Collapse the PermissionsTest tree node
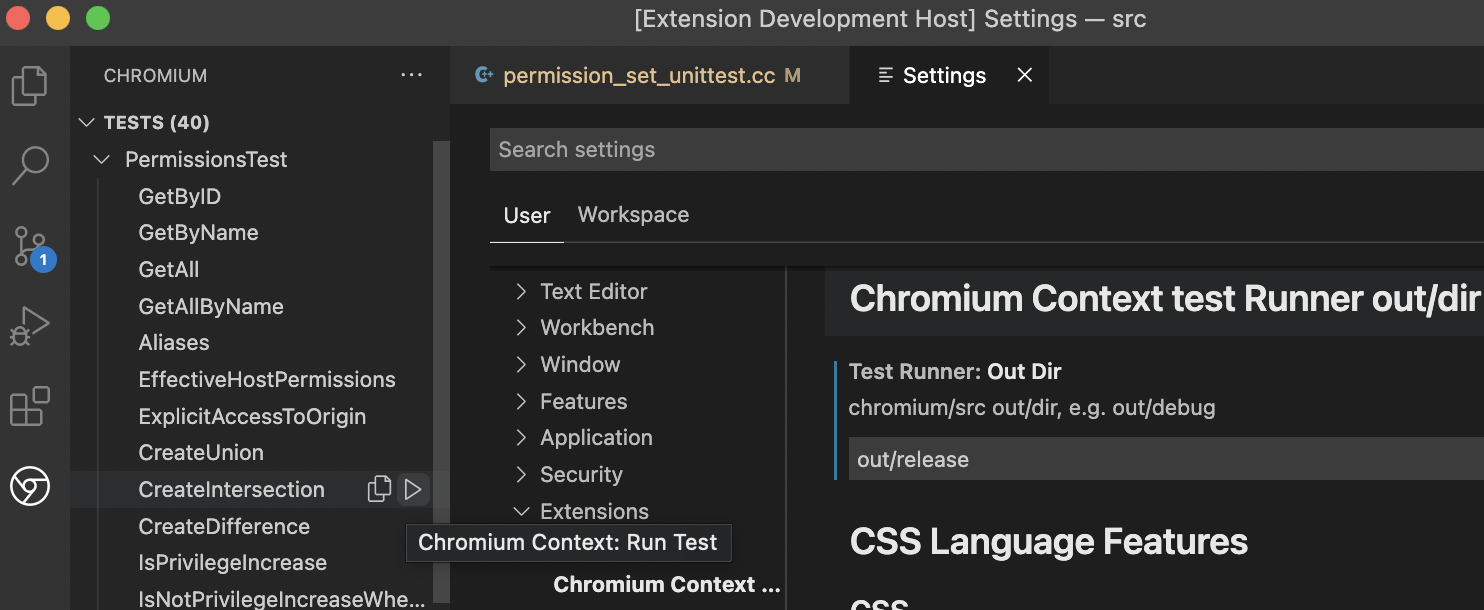Screen dimensions: 1484x610 (102, 160)
